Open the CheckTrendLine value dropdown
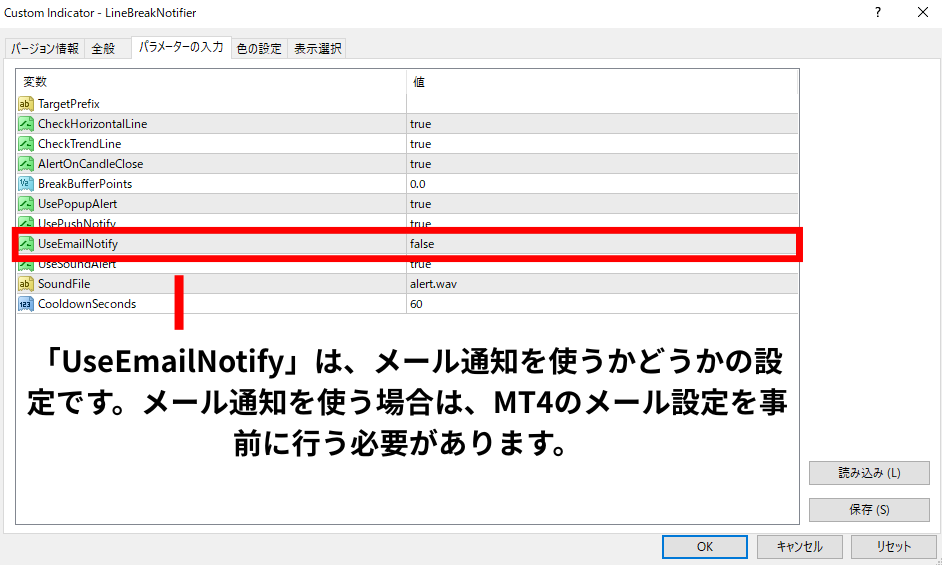Screen dimensions: 942x565 click(600, 144)
